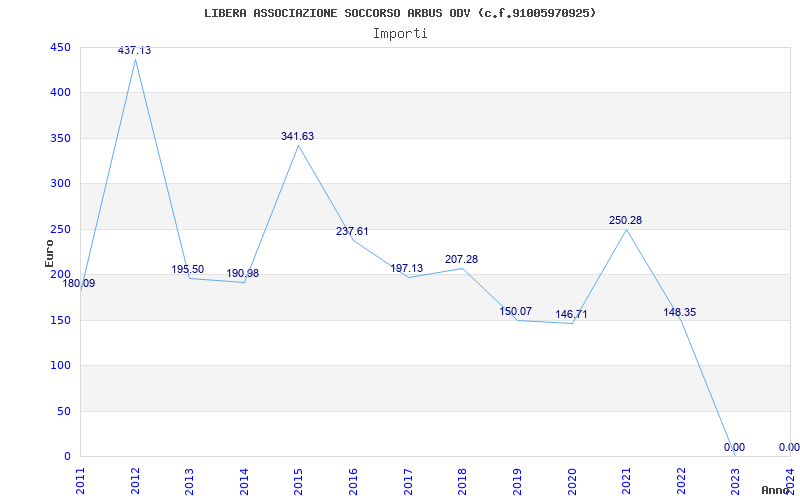Select the 2021 x-axis year label
Image resolution: width=800 pixels, height=500 pixels.
[627, 479]
